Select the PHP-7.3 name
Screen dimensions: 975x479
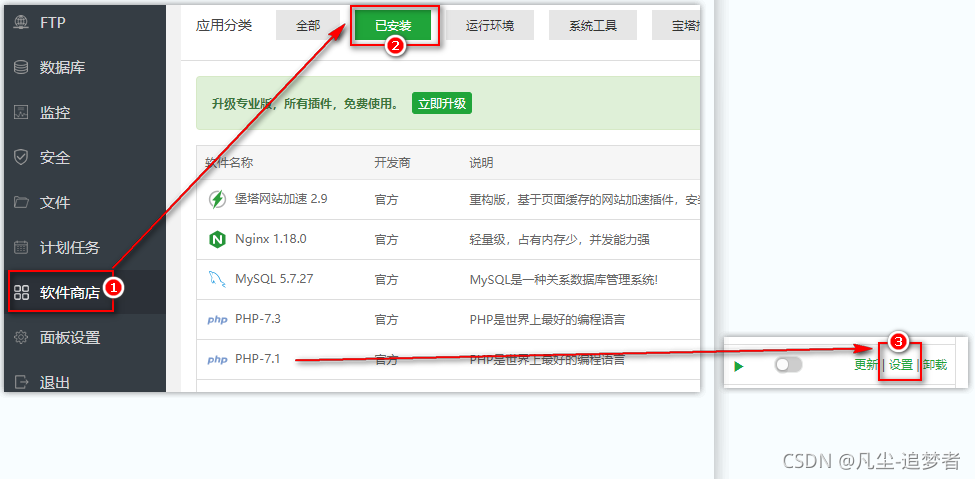[258, 319]
